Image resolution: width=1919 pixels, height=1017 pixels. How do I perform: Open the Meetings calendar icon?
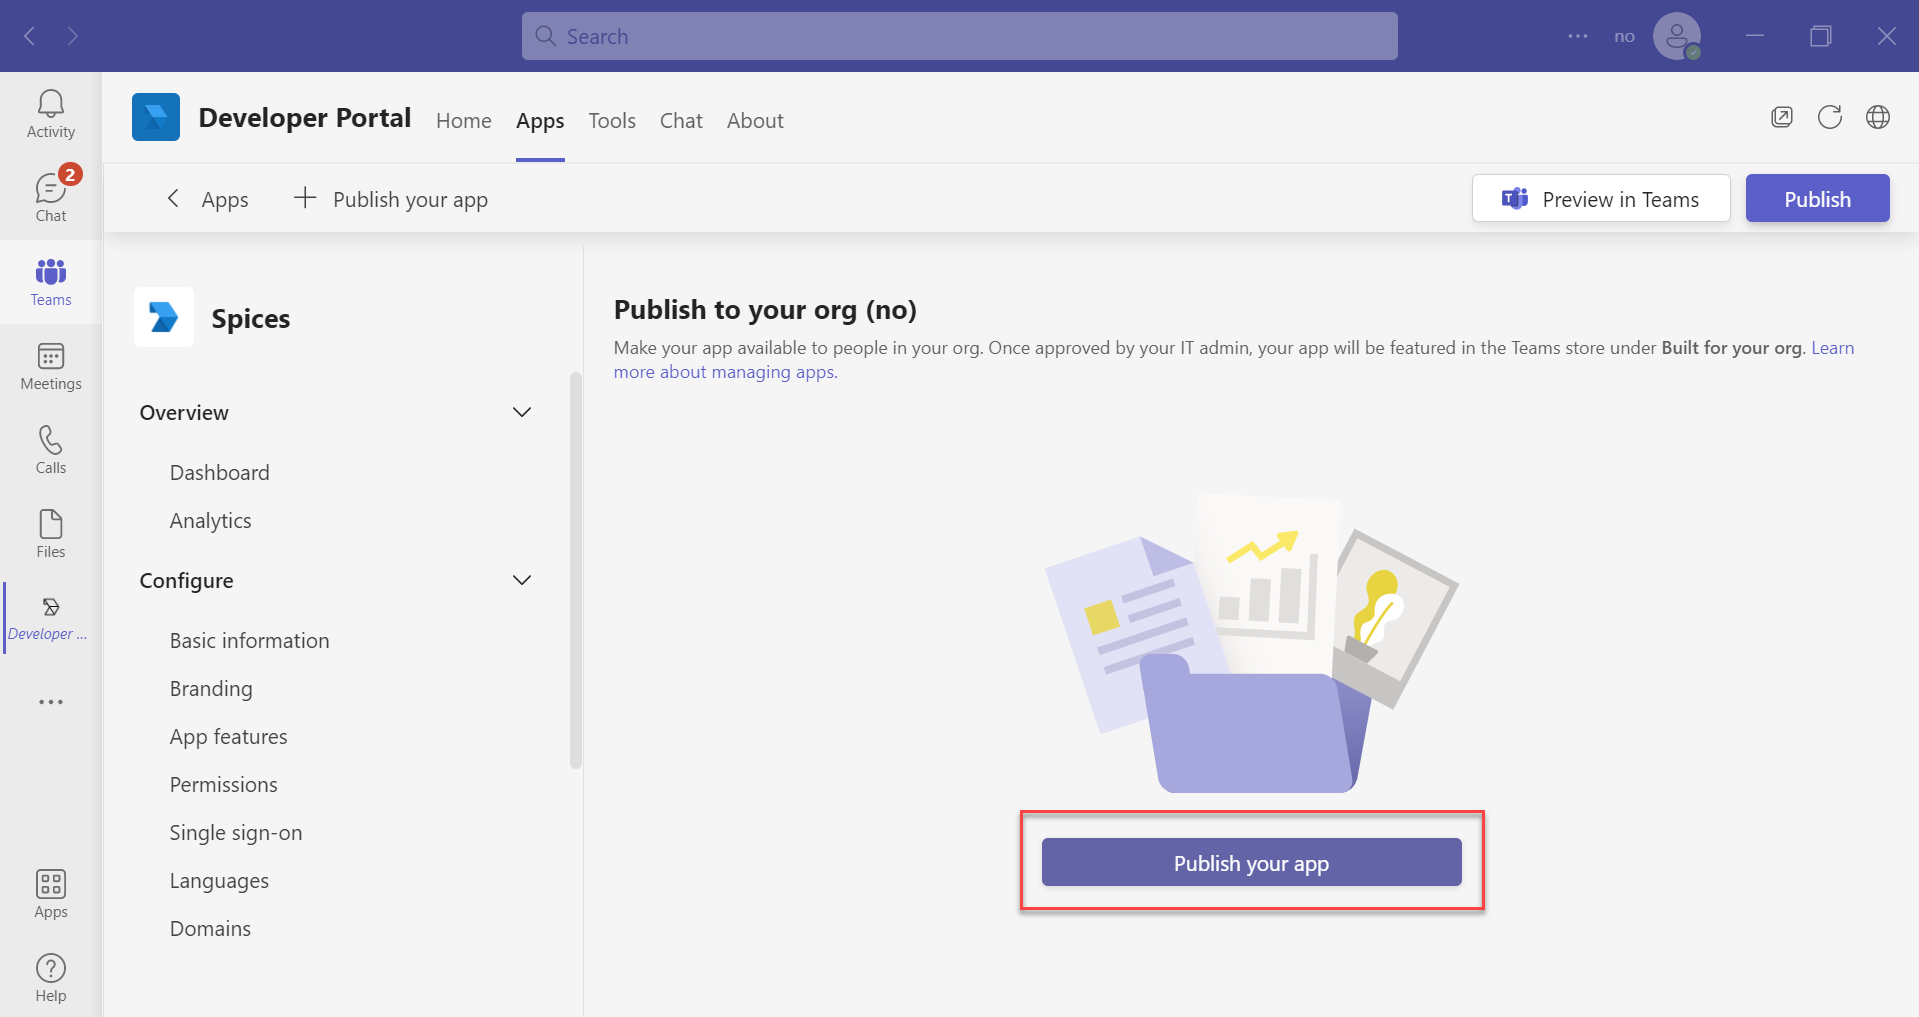(x=51, y=366)
